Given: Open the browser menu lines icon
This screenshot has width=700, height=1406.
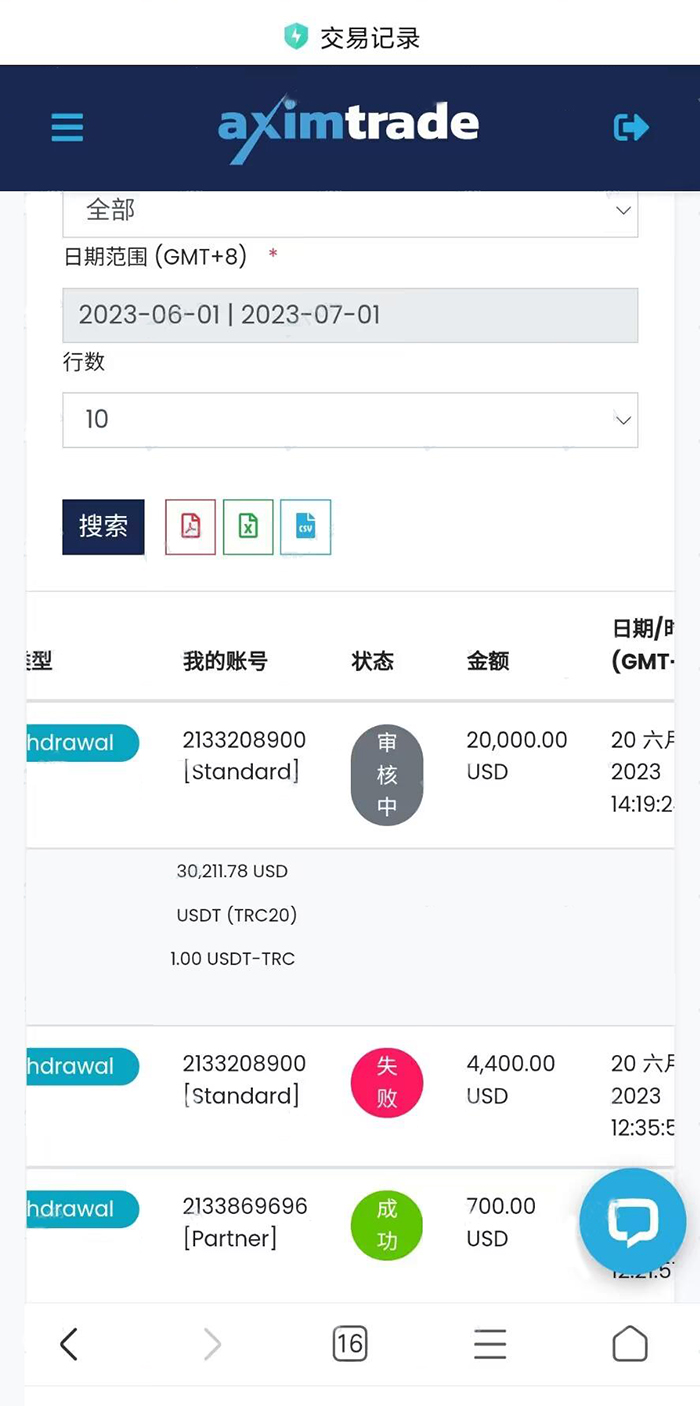Looking at the screenshot, I should [490, 1344].
